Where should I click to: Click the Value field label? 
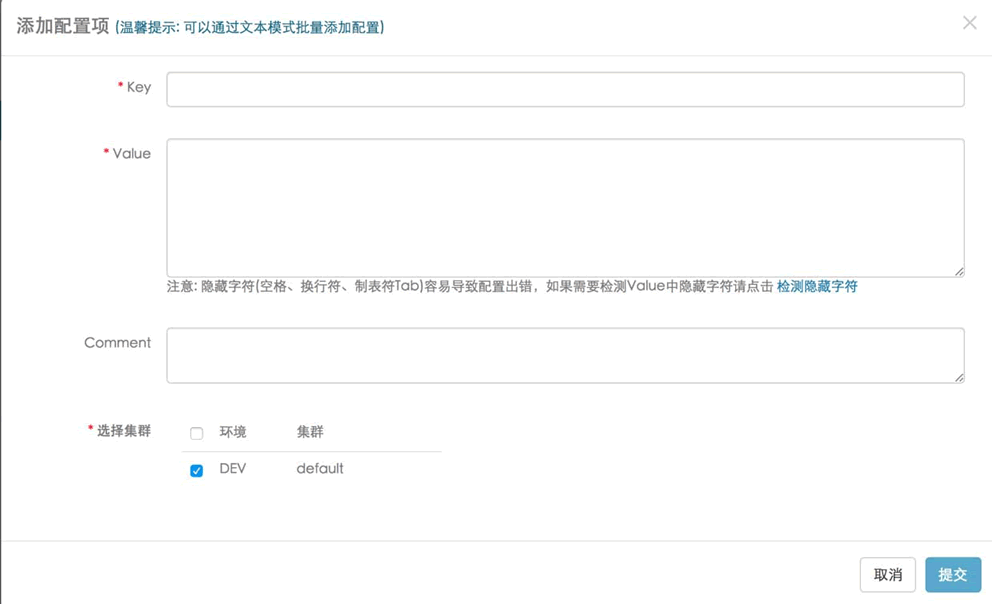tap(132, 154)
